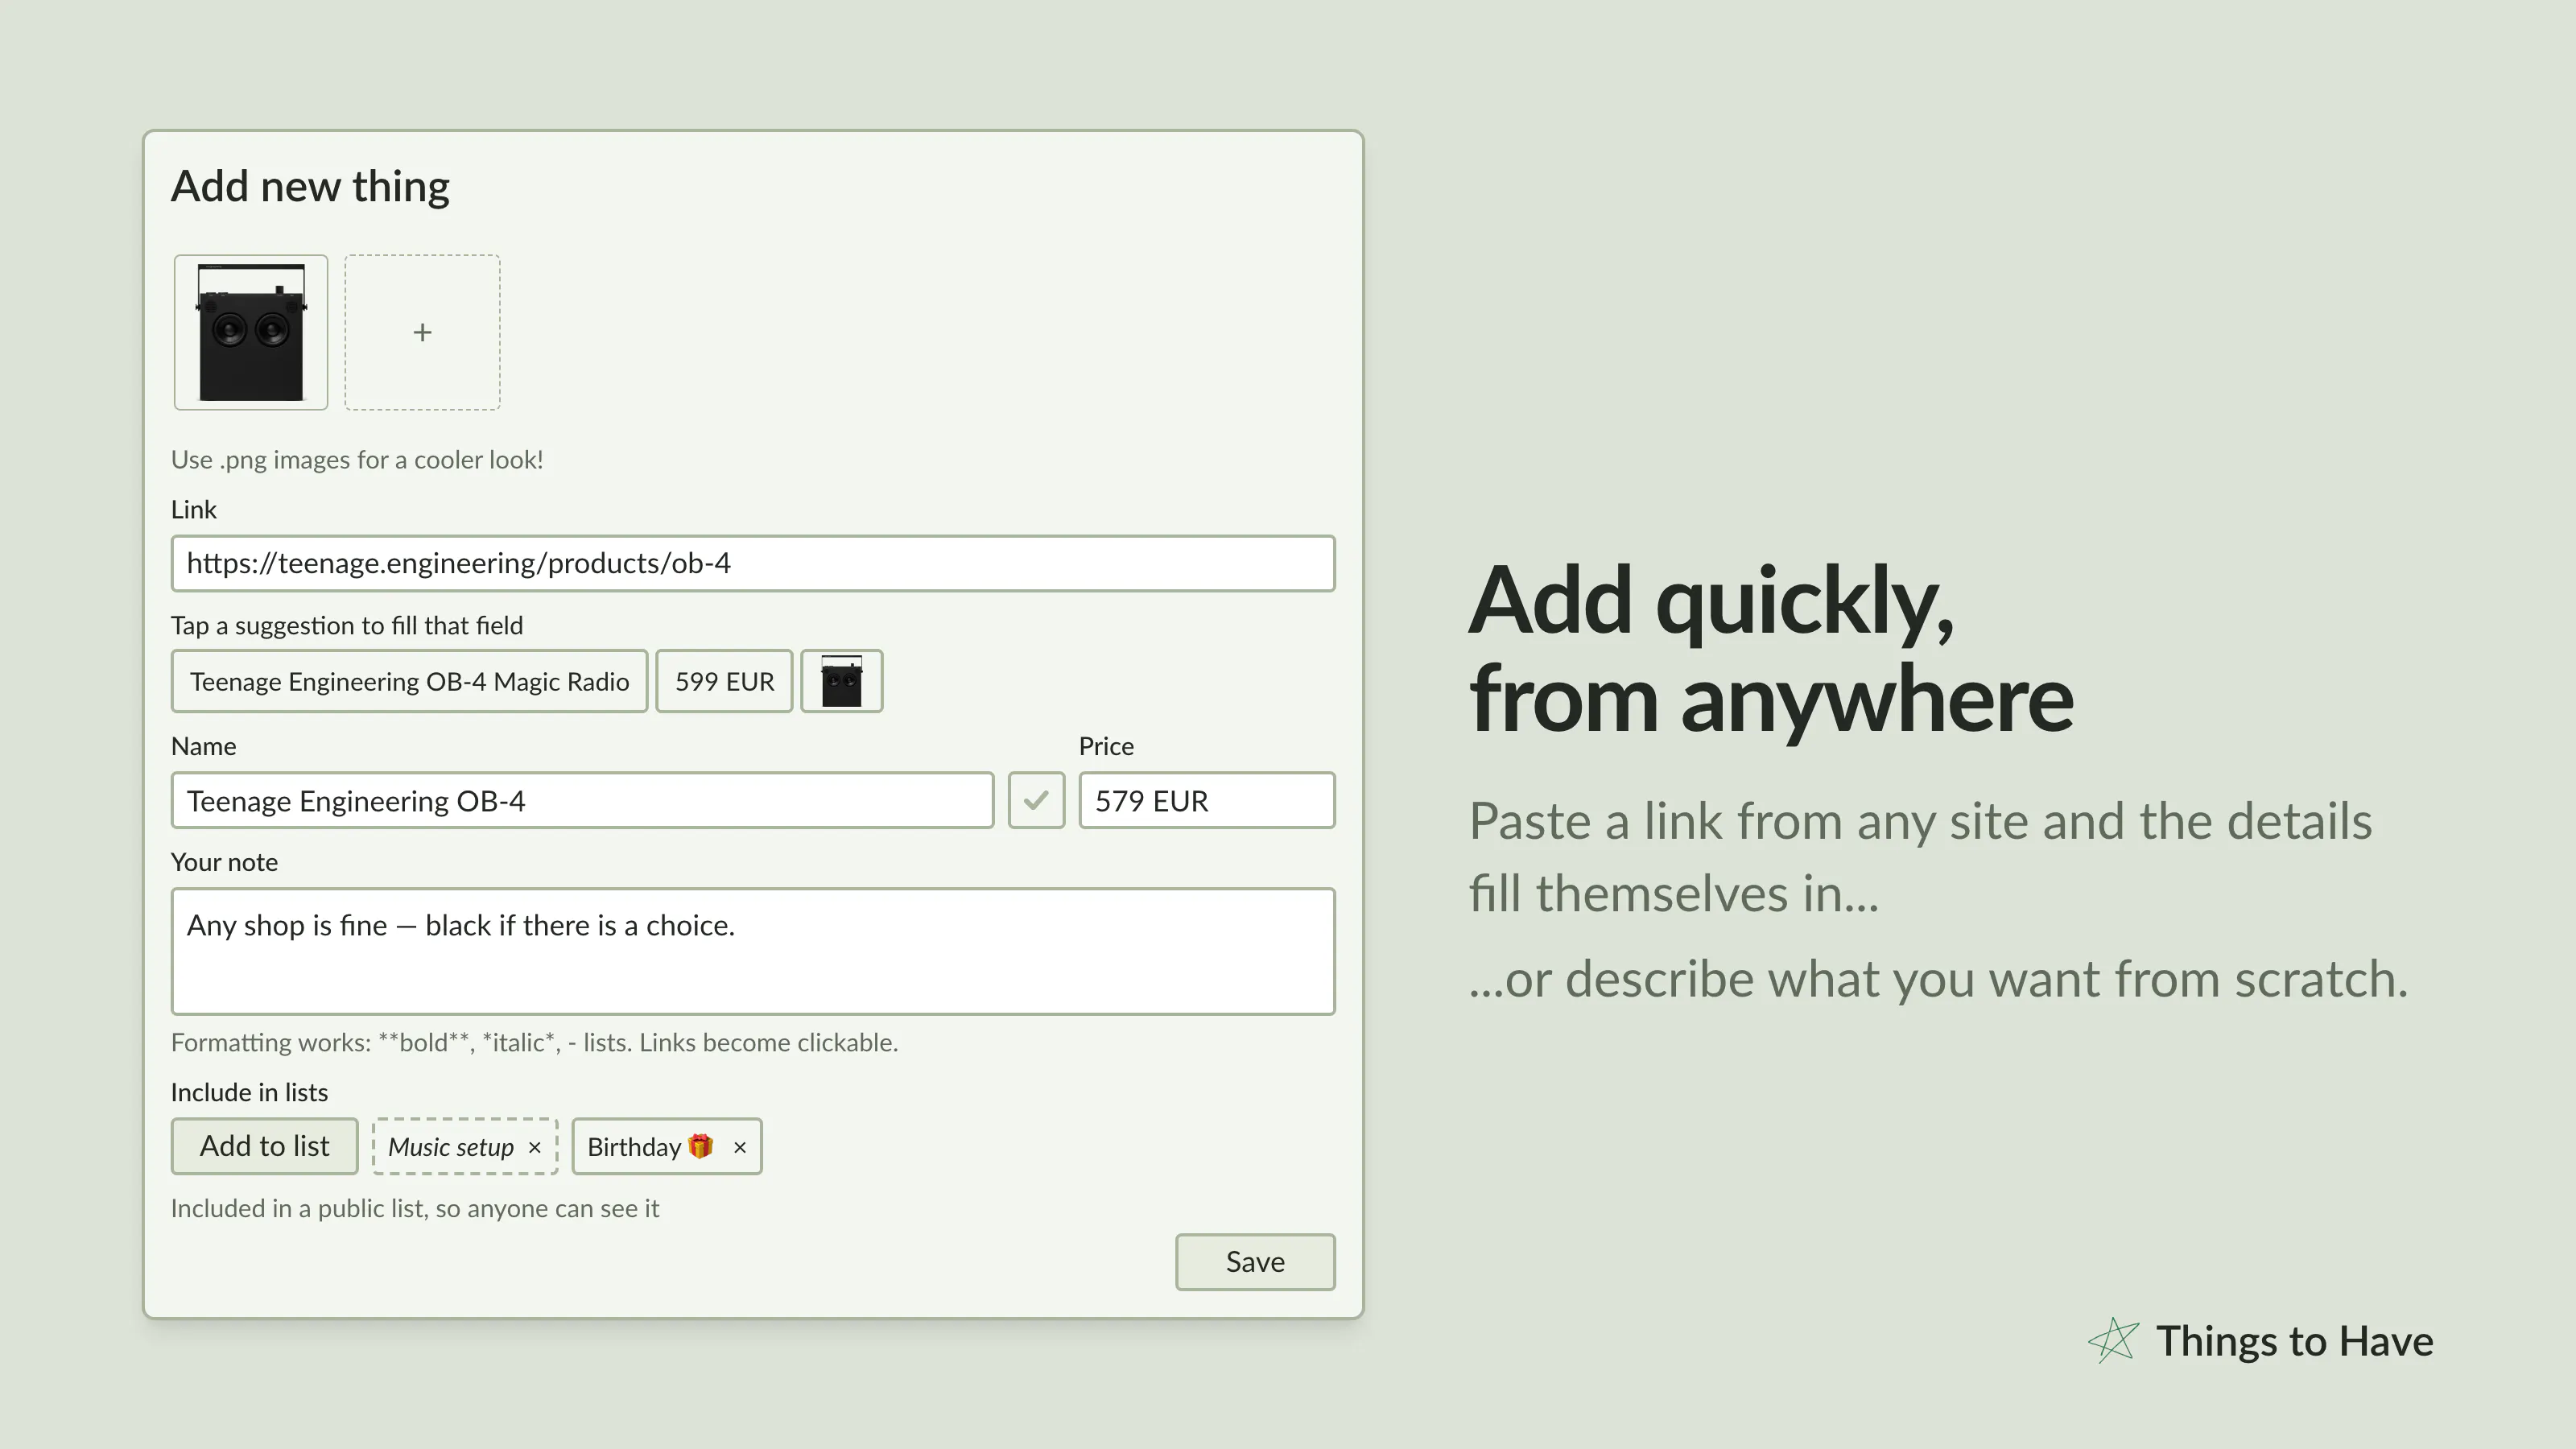Apply the 'Teenage Engineering OB-4 Magic Radio' name suggestion
2576x1449 pixels.
click(409, 681)
